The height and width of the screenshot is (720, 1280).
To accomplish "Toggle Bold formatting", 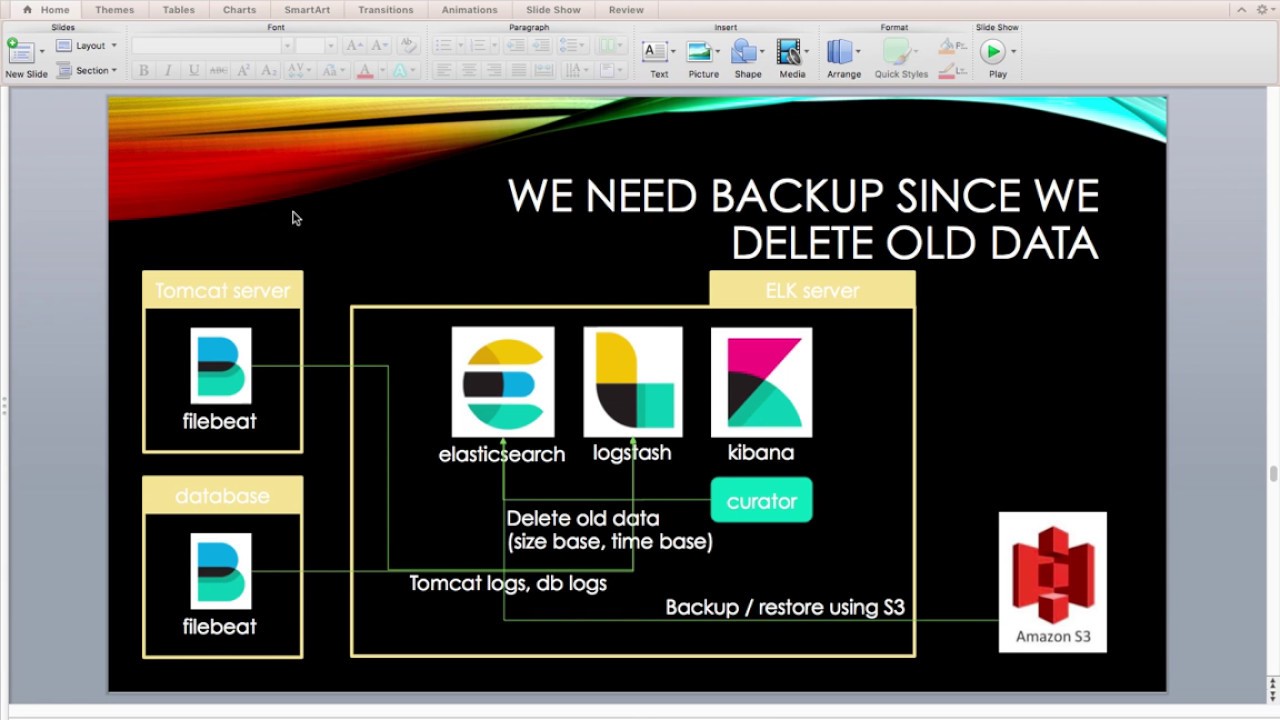I will (143, 70).
